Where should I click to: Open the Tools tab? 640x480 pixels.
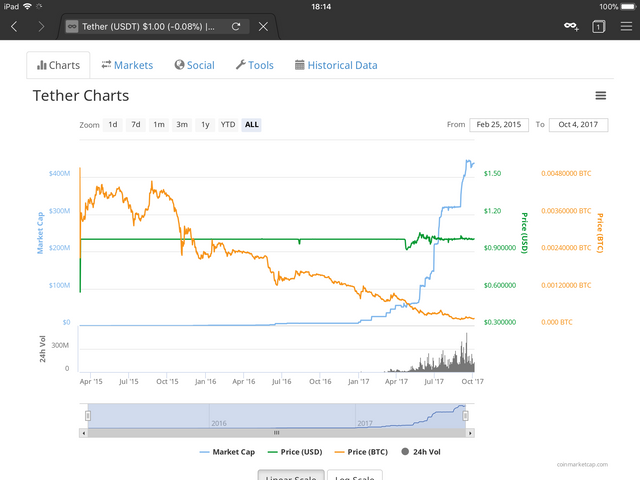[255, 65]
